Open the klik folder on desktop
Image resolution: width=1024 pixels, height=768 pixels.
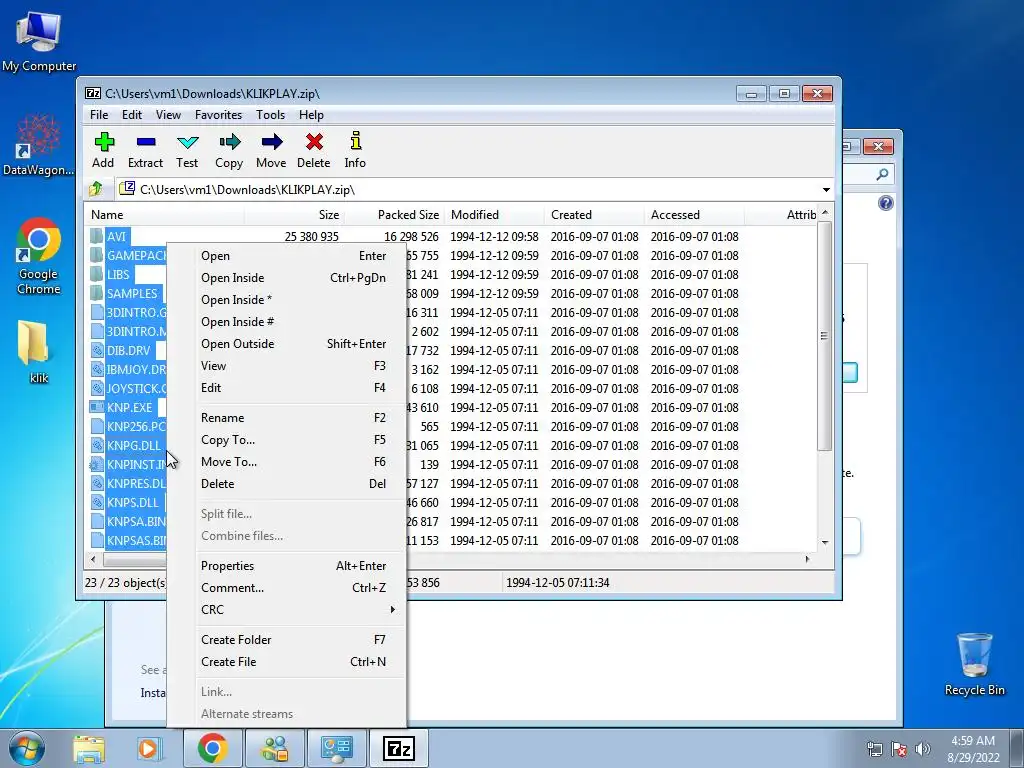click(34, 351)
